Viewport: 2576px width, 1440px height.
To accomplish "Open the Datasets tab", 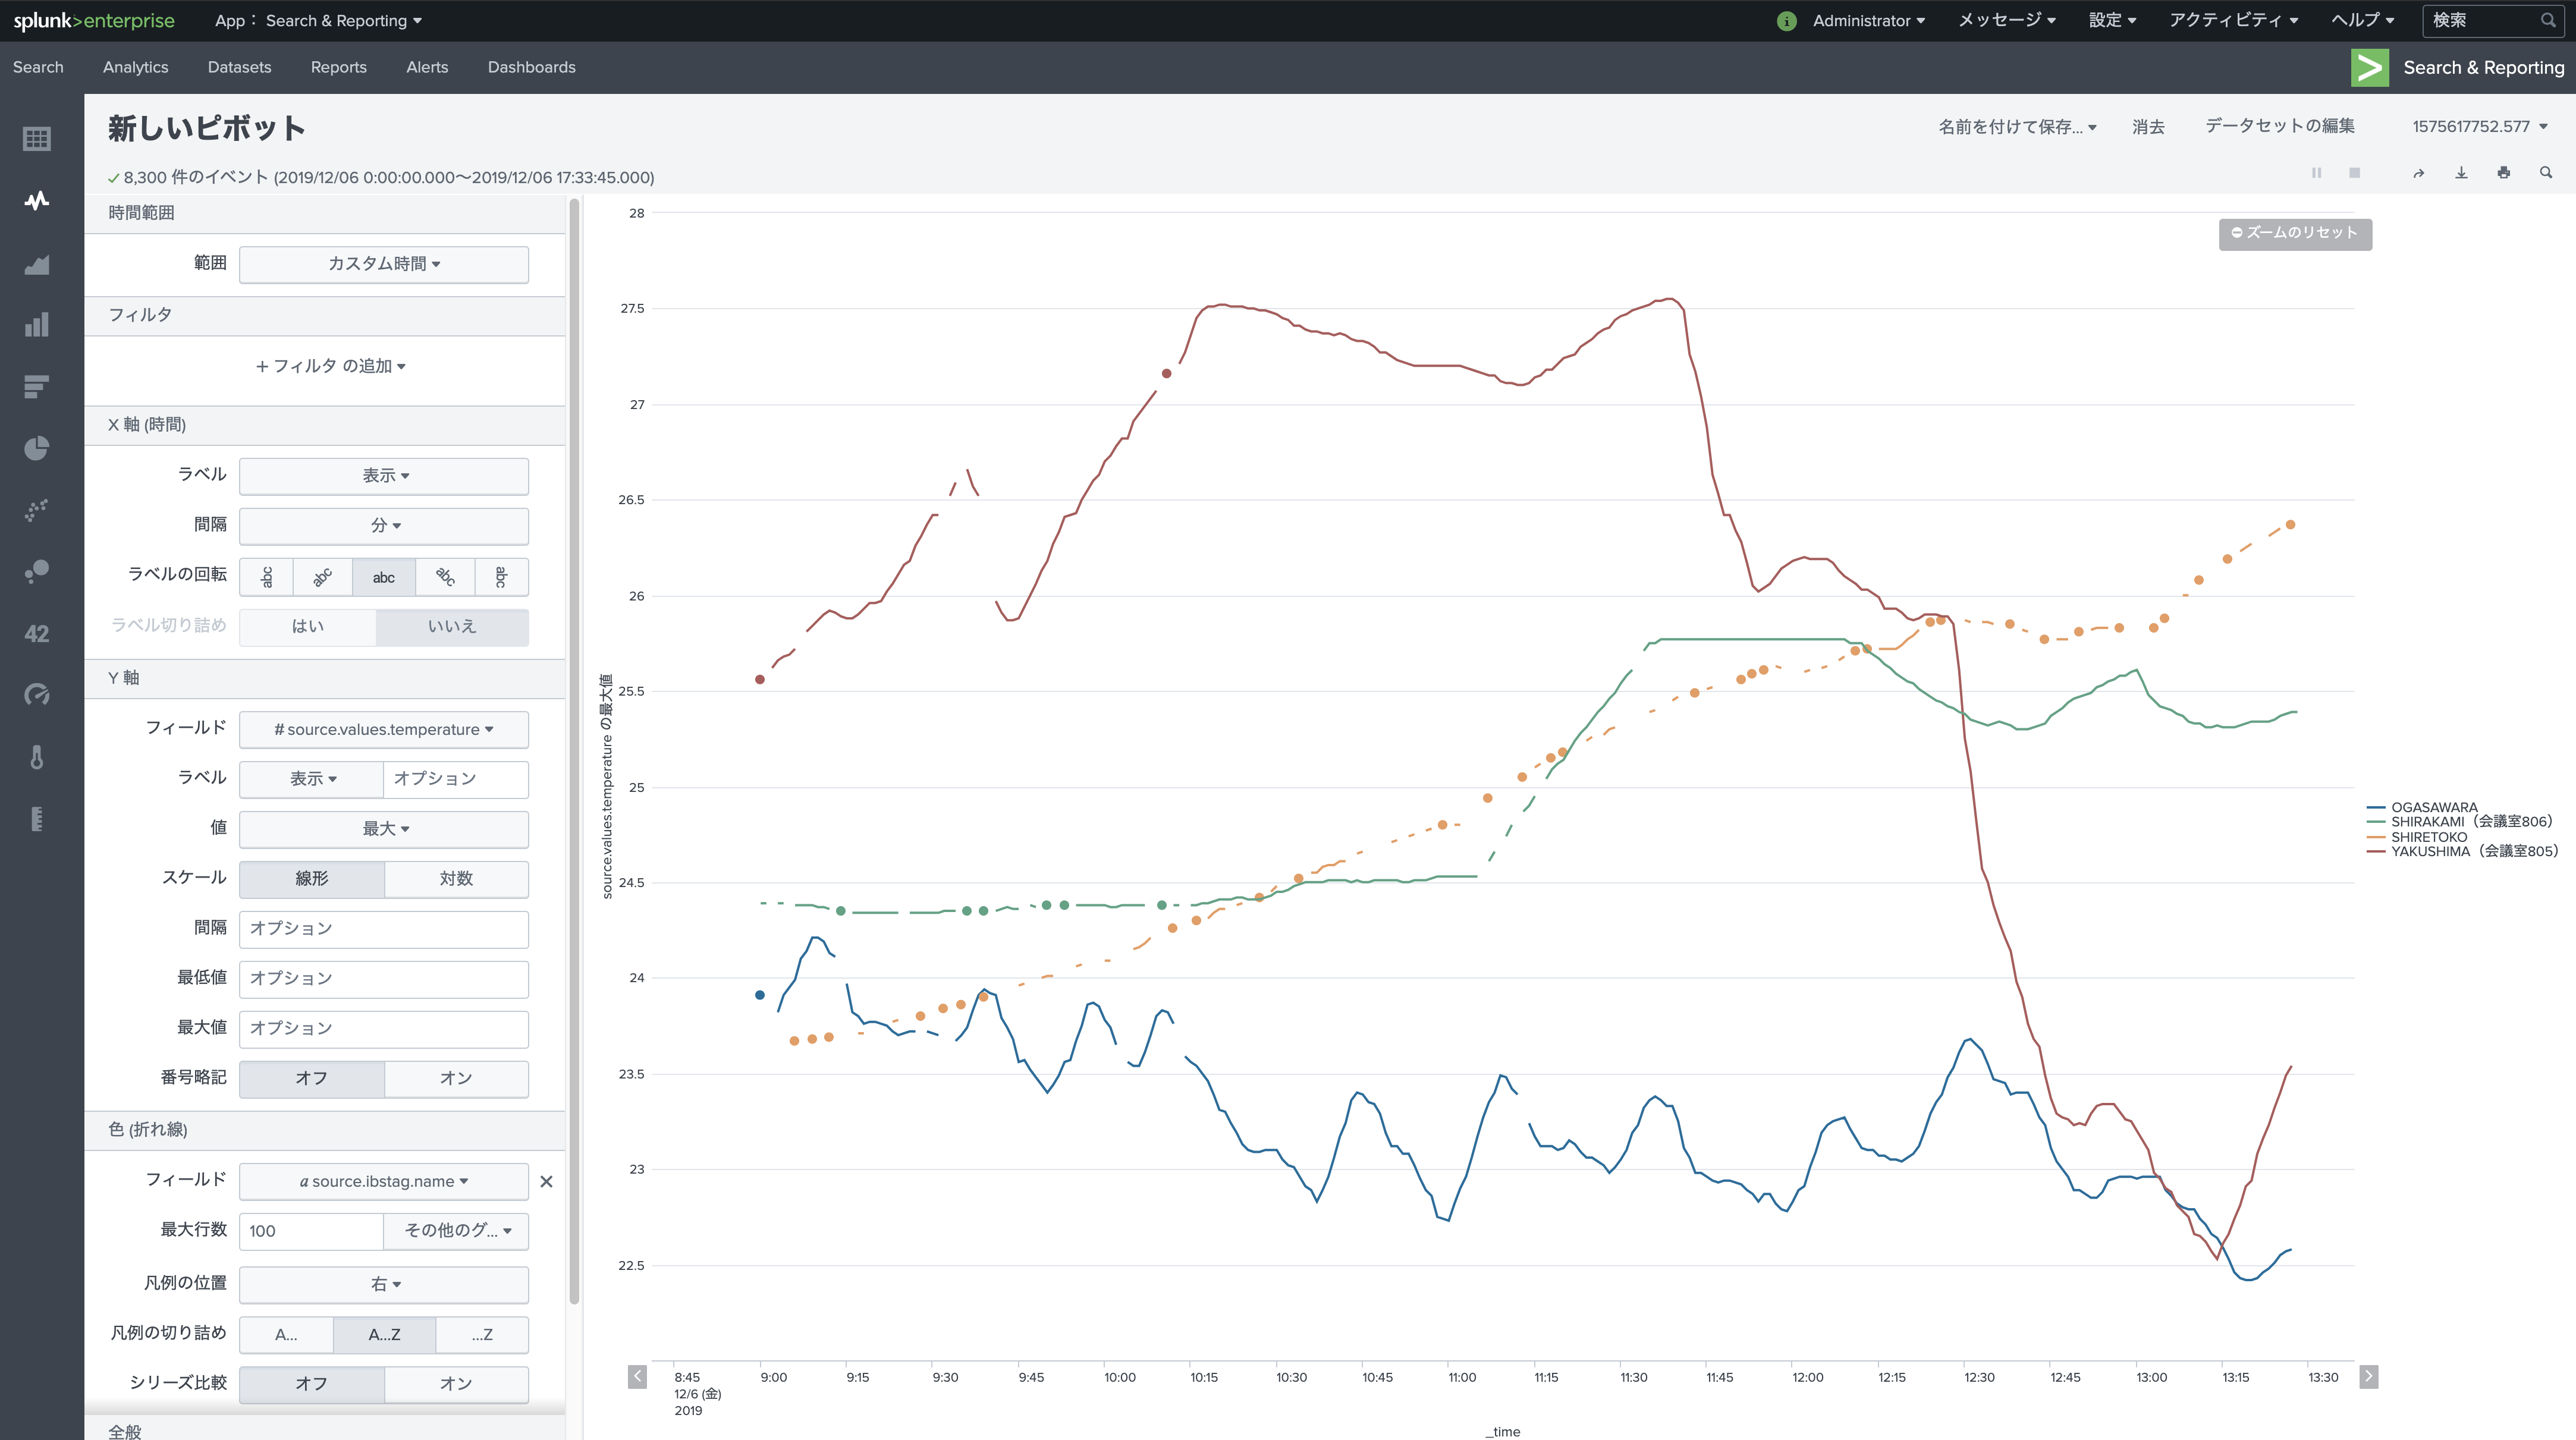I will (x=239, y=67).
